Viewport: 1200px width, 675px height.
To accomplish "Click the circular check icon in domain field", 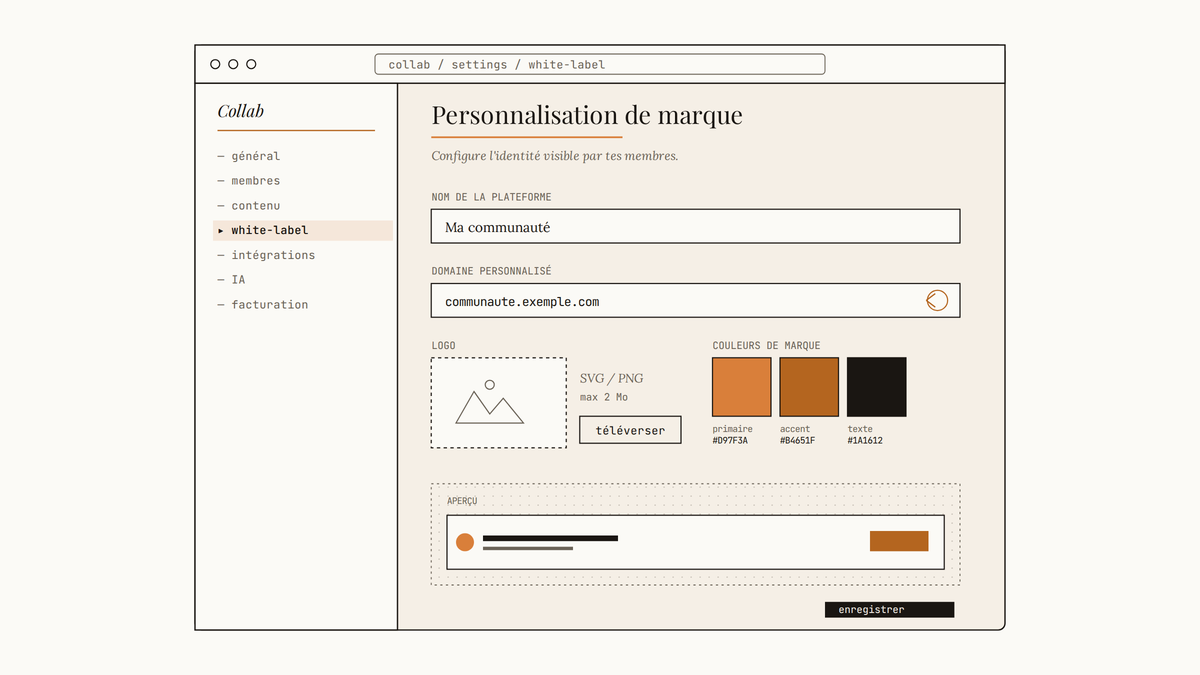I will coord(937,300).
